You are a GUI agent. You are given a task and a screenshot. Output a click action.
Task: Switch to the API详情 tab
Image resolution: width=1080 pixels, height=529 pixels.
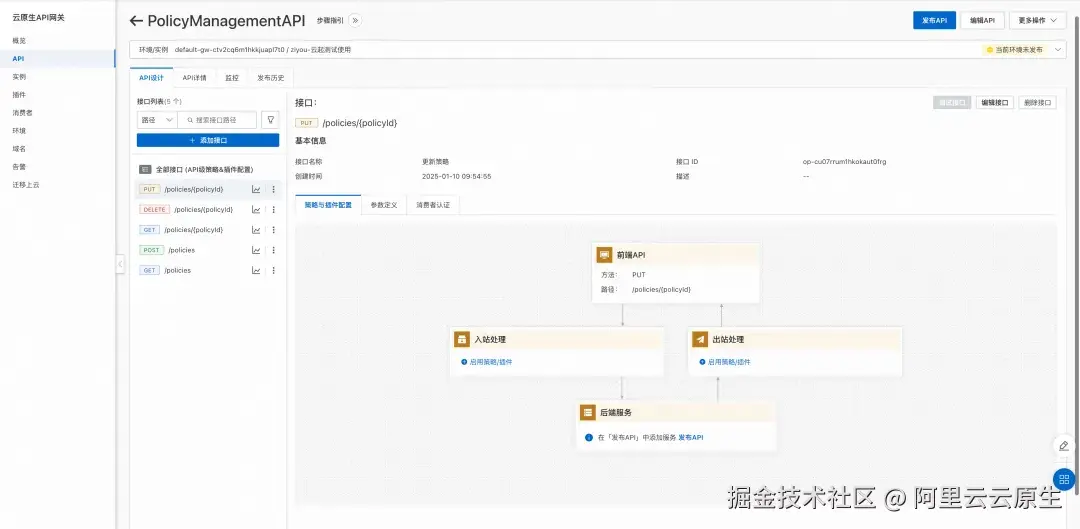point(194,78)
